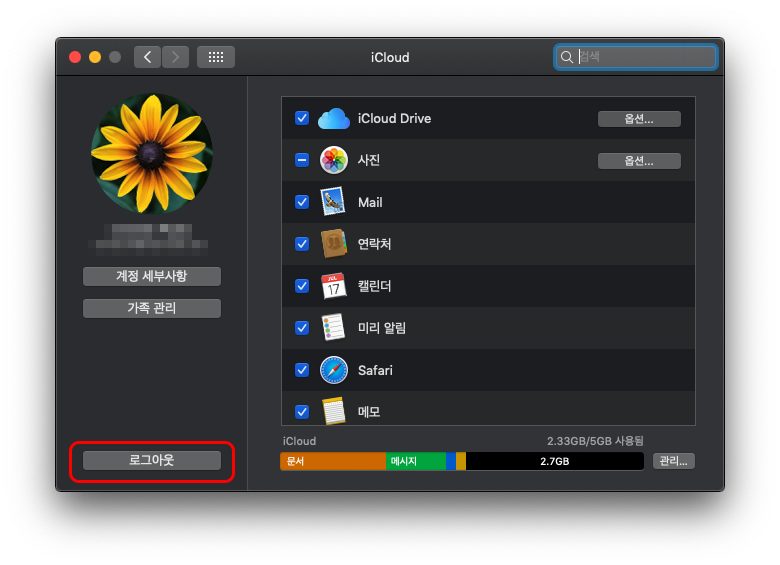The image size is (780, 565).
Task: Show all preferences with grid icon
Action: [216, 57]
